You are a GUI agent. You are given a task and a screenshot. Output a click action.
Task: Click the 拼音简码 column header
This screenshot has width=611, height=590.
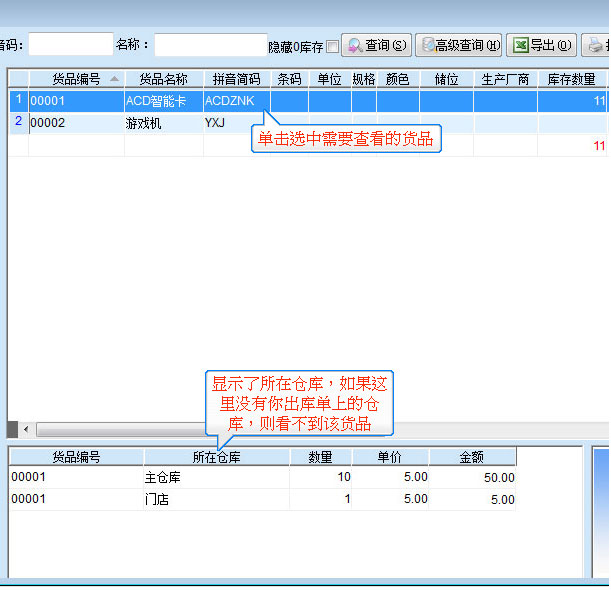pos(236,78)
